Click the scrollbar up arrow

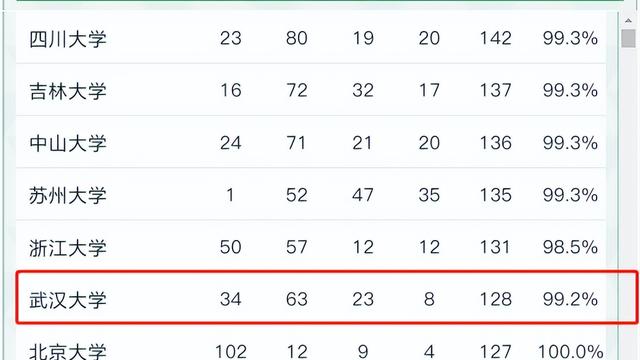pyautogui.click(x=628, y=20)
